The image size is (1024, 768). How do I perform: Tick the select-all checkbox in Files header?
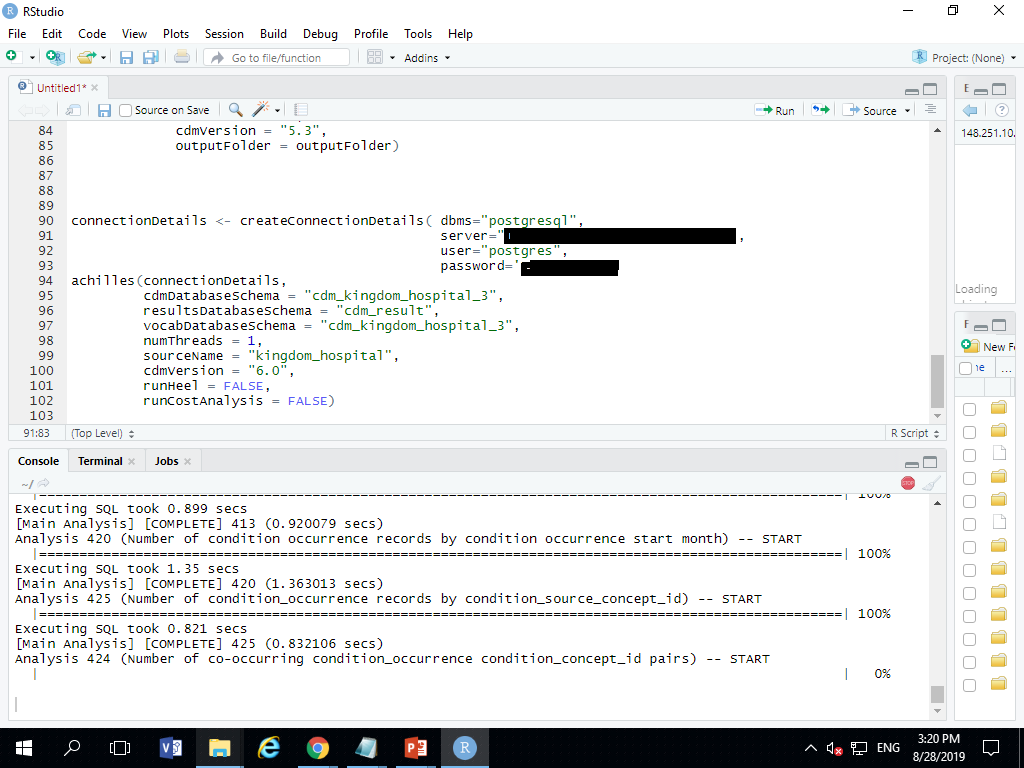[x=965, y=368]
